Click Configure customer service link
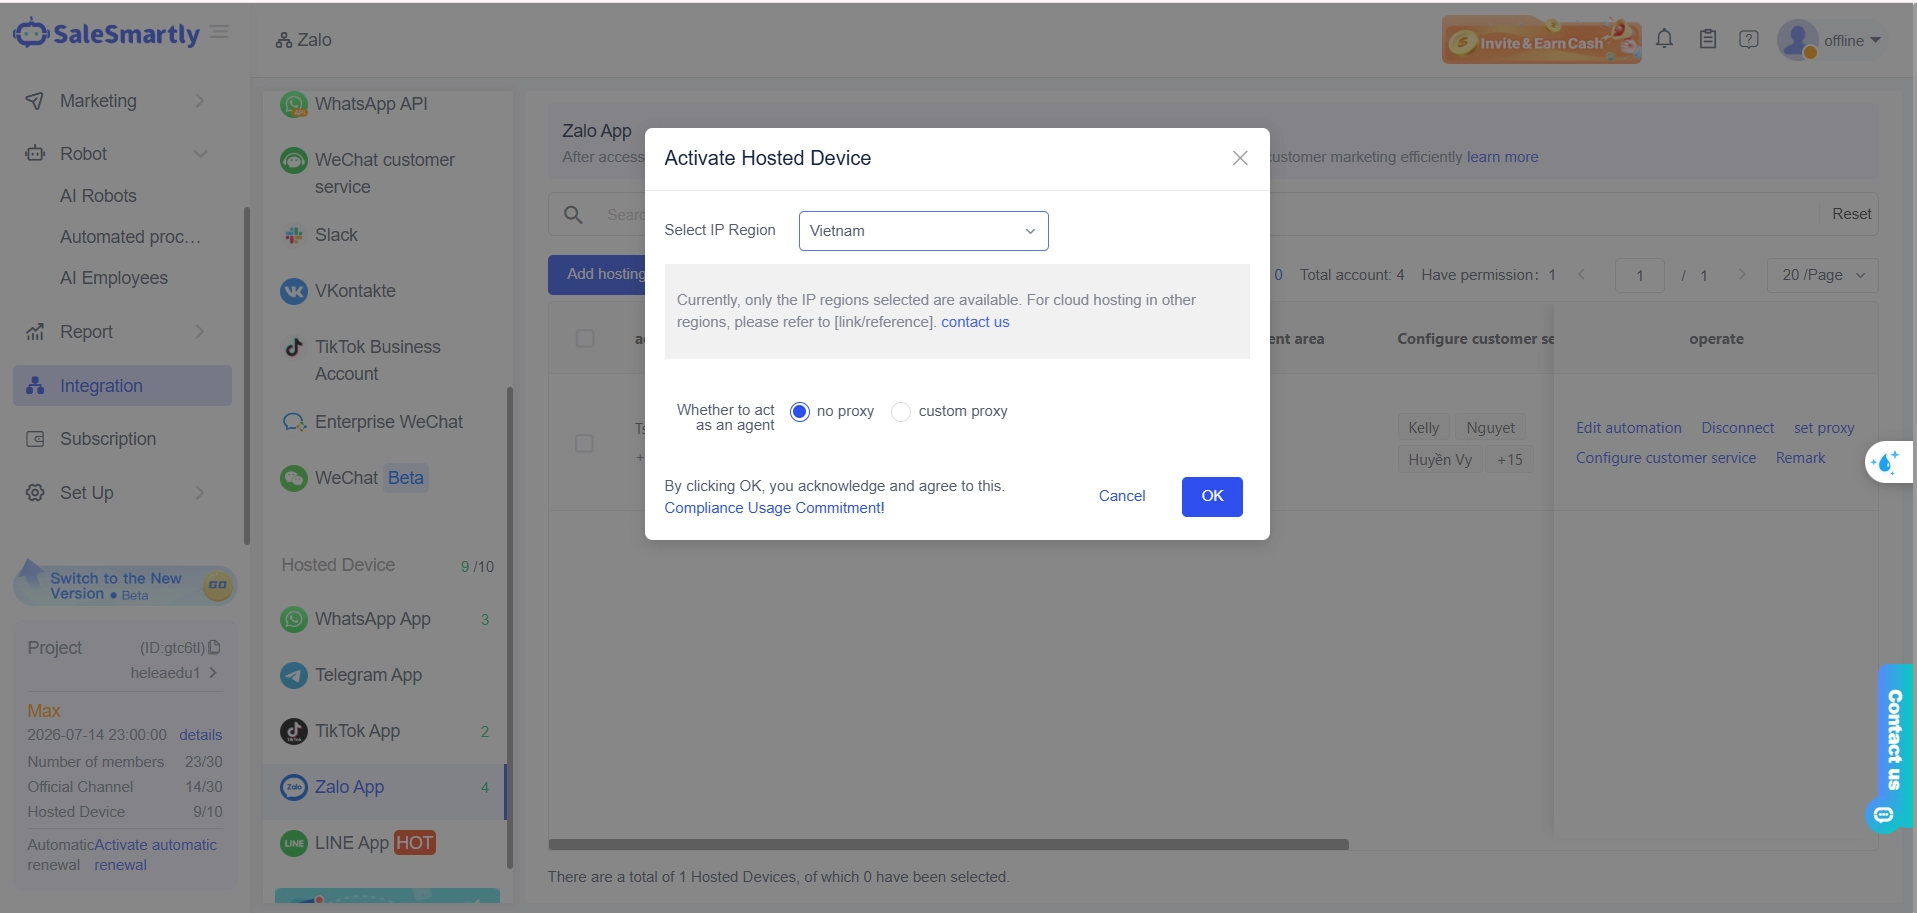Image resolution: width=1917 pixels, height=913 pixels. click(x=1666, y=458)
